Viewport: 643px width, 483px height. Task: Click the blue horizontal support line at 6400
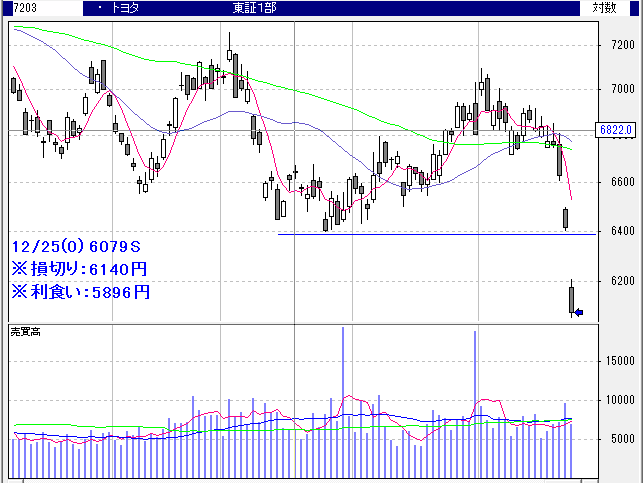[x=420, y=234]
